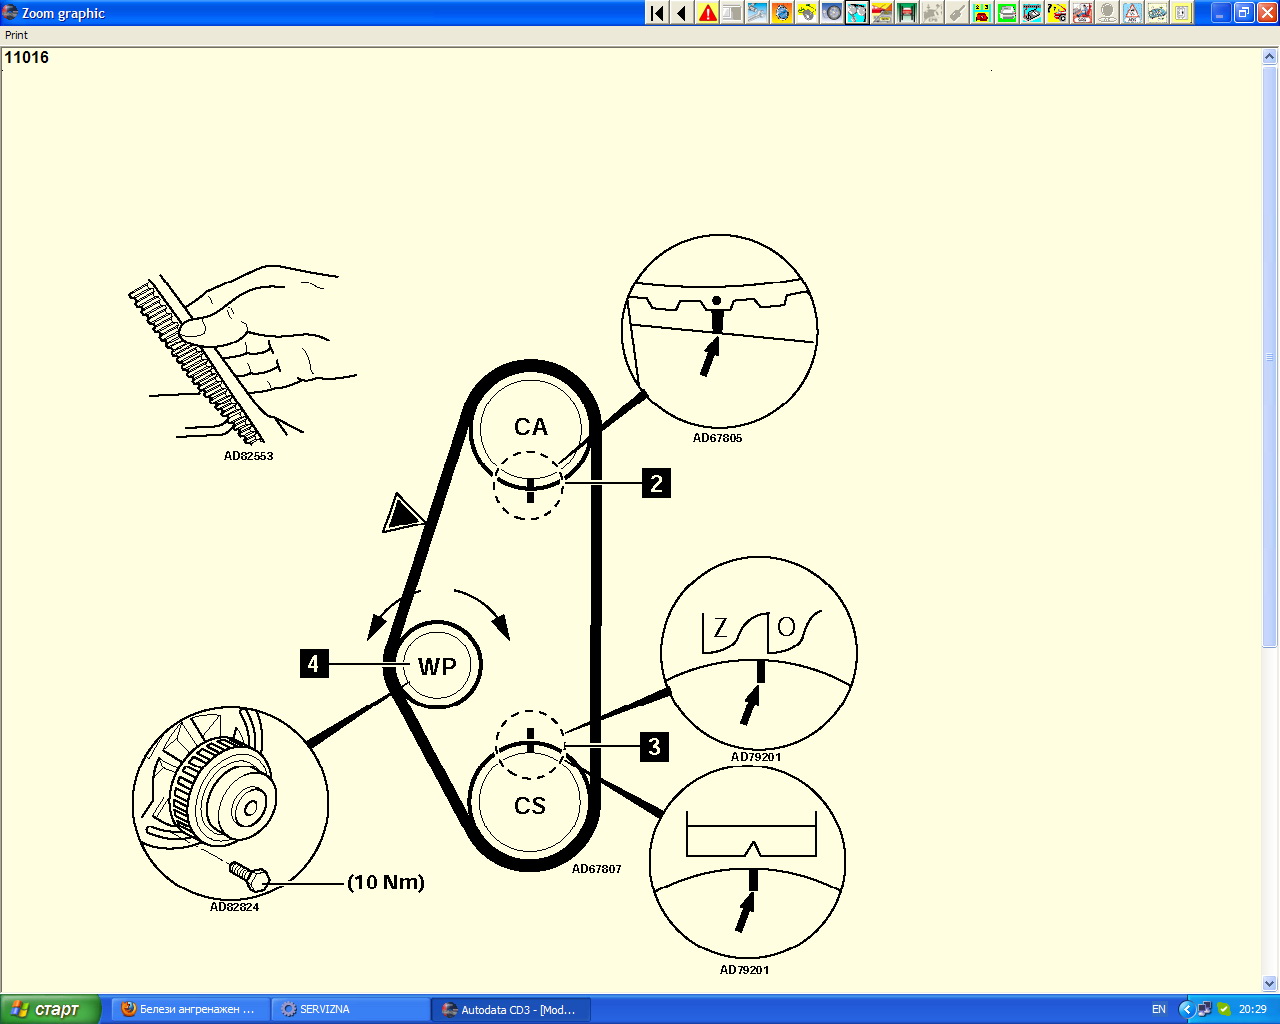Viewport: 1280px width, 1024px height.
Task: Click the airbag warning triangle icon
Action: (1132, 13)
